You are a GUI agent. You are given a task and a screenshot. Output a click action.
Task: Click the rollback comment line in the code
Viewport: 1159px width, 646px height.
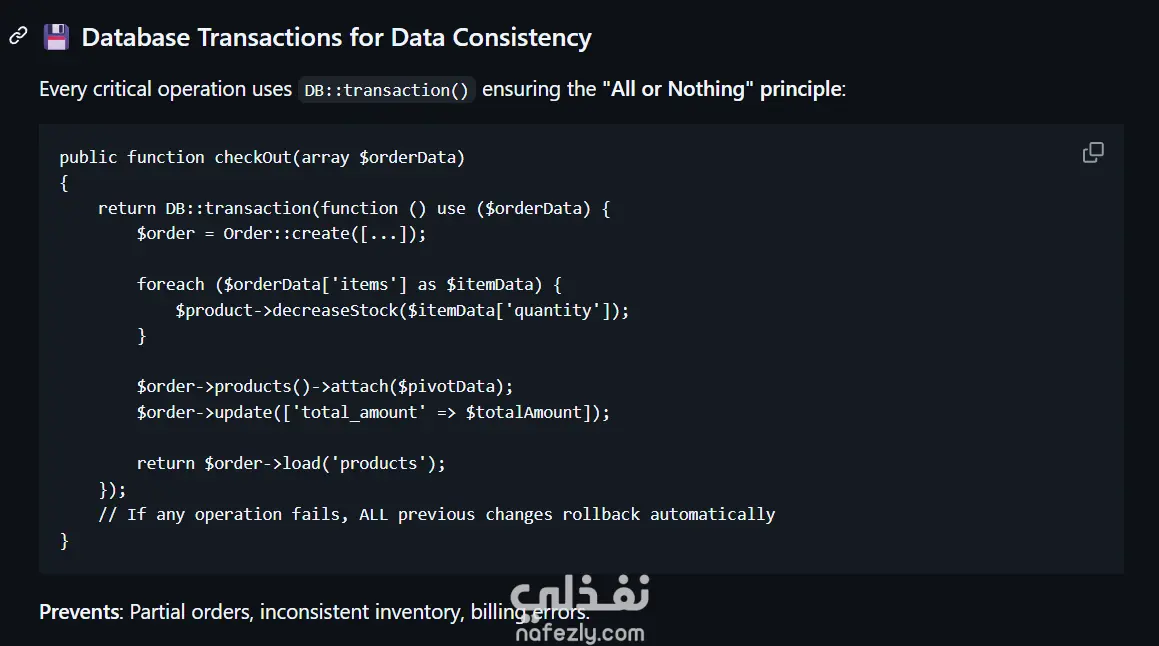436,514
